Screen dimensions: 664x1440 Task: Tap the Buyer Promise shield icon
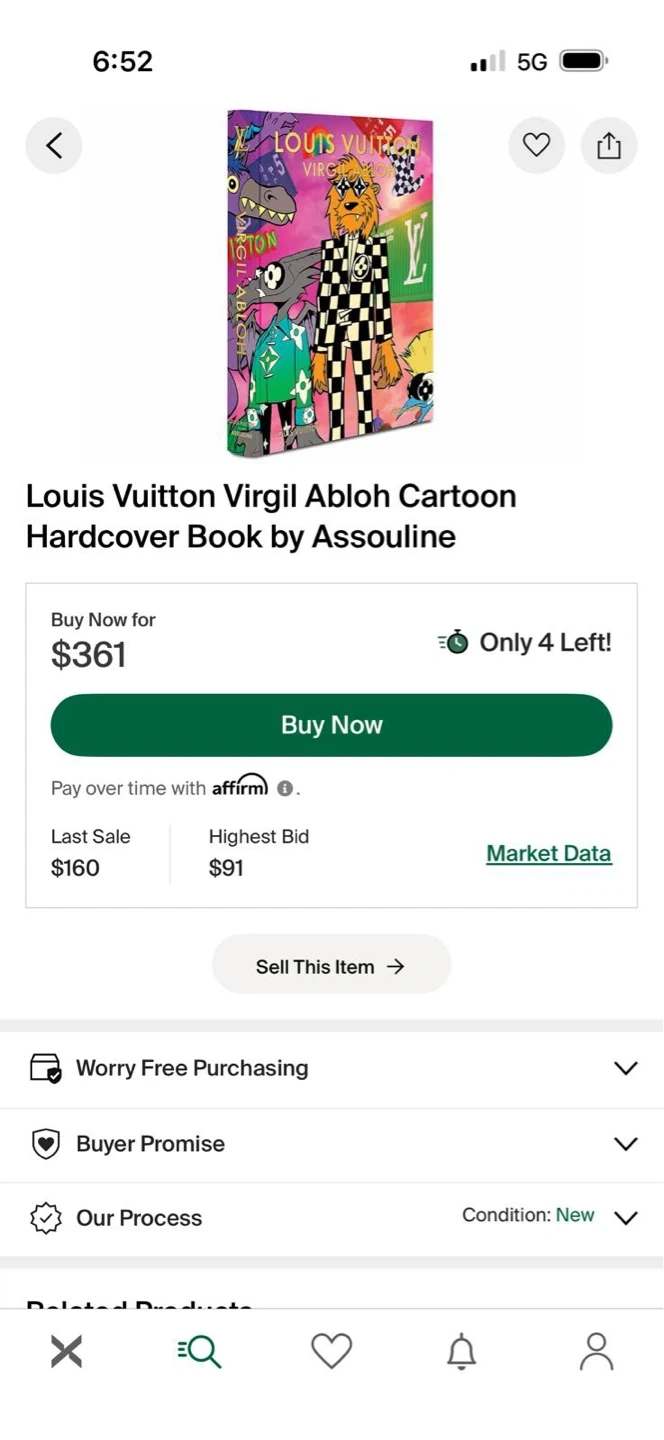click(46, 1144)
